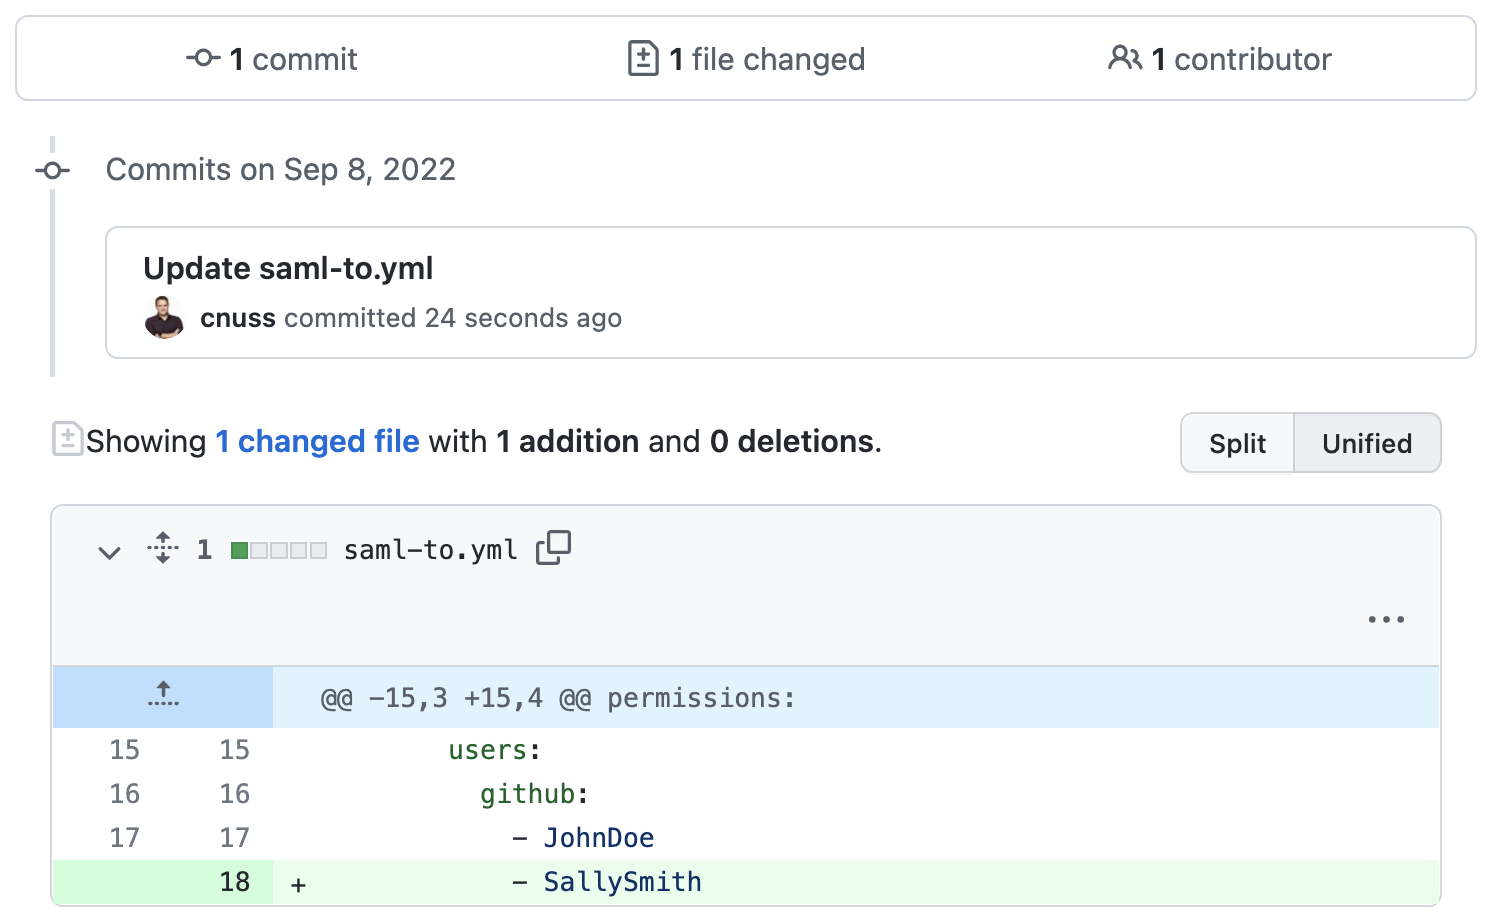The image size is (1492, 916).
Task: Click the saml-to.yml file name
Action: pyautogui.click(x=430, y=550)
